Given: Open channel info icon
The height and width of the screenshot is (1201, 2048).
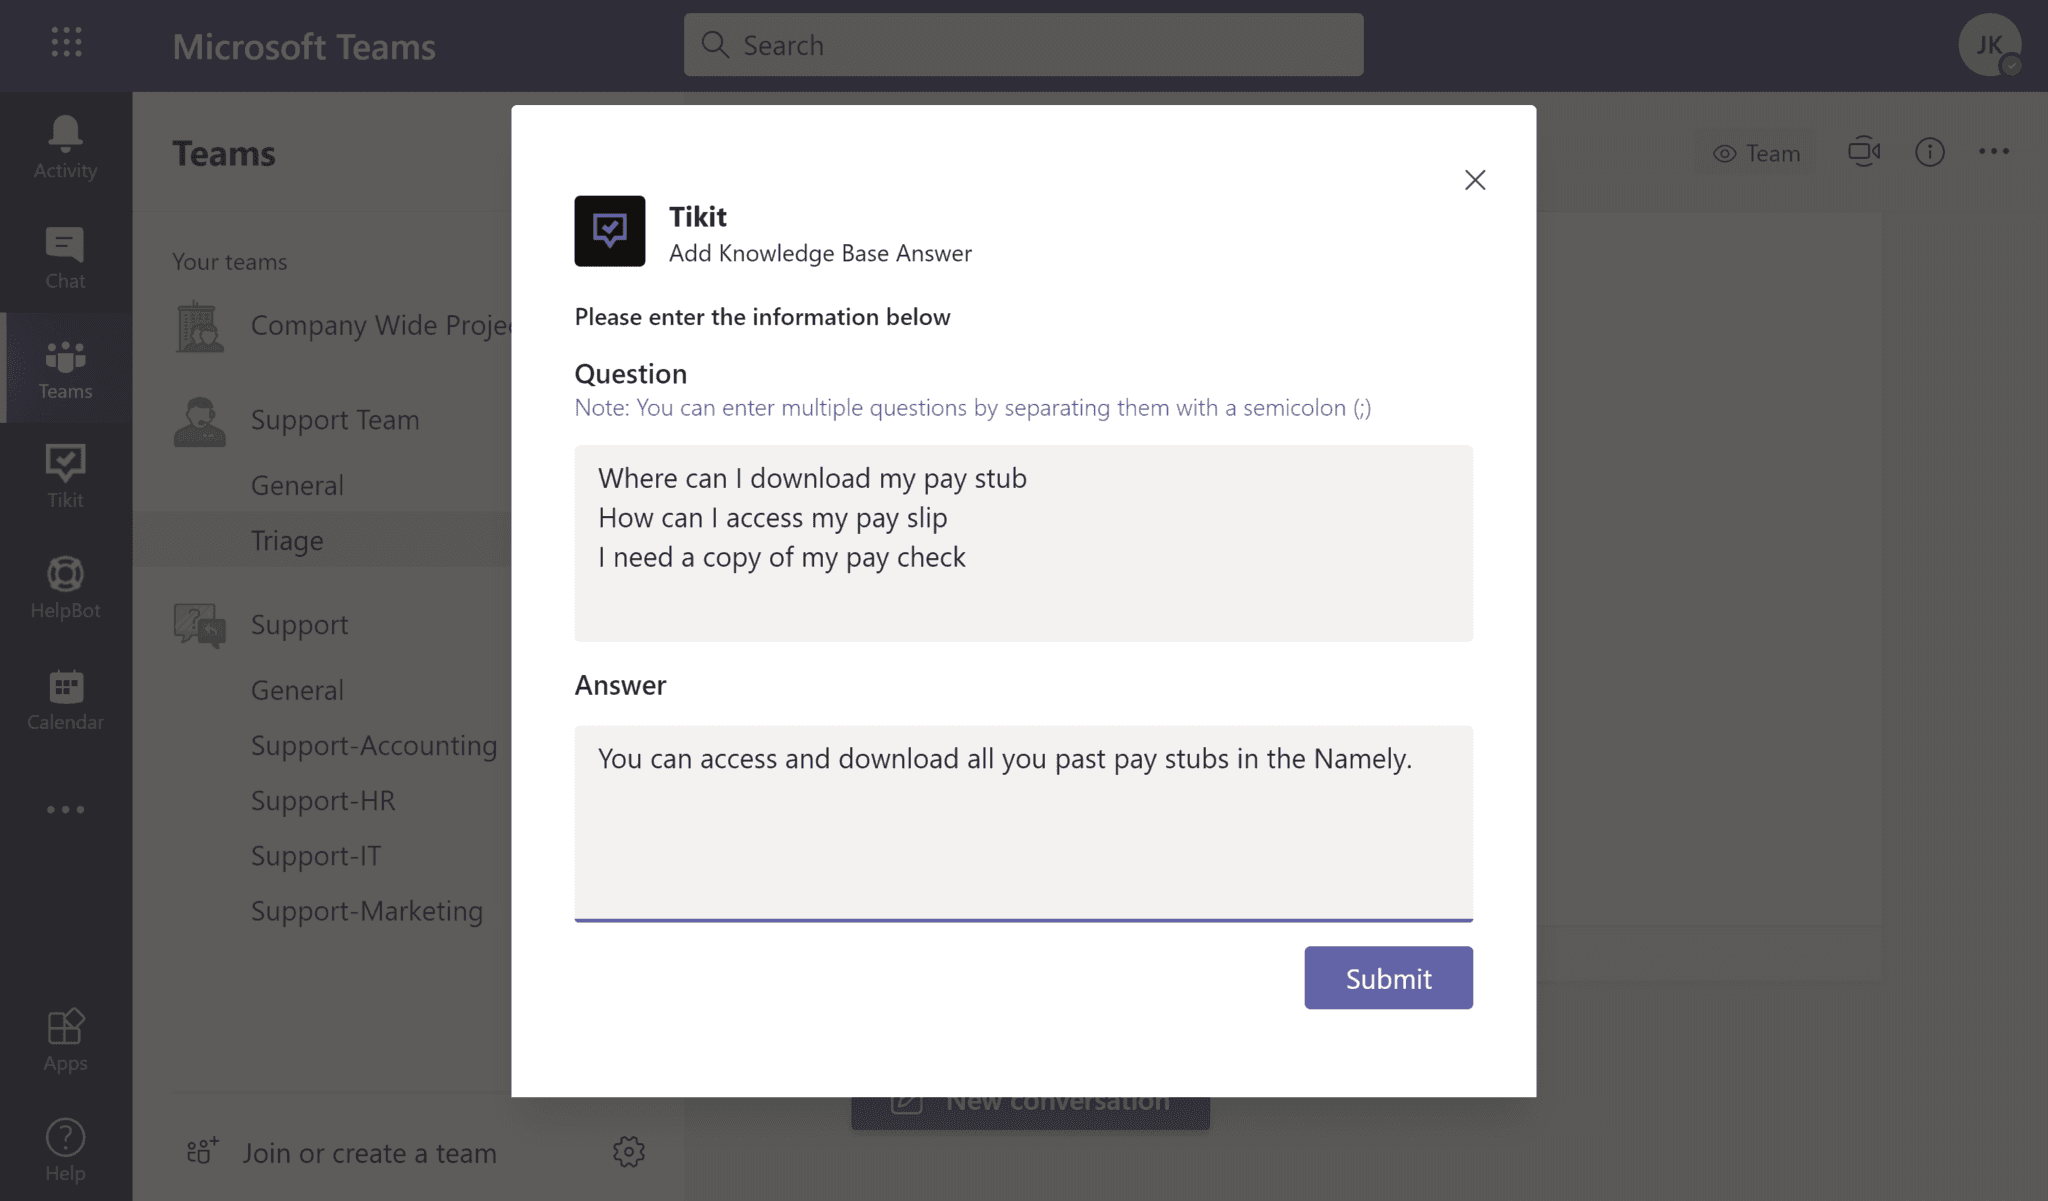Looking at the screenshot, I should pyautogui.click(x=1929, y=152).
